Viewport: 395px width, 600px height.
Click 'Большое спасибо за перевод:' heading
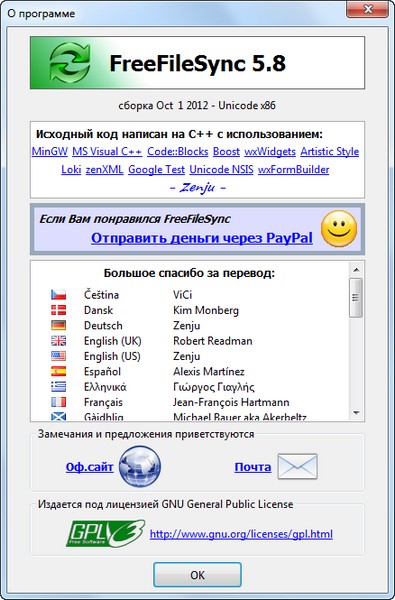click(x=189, y=274)
